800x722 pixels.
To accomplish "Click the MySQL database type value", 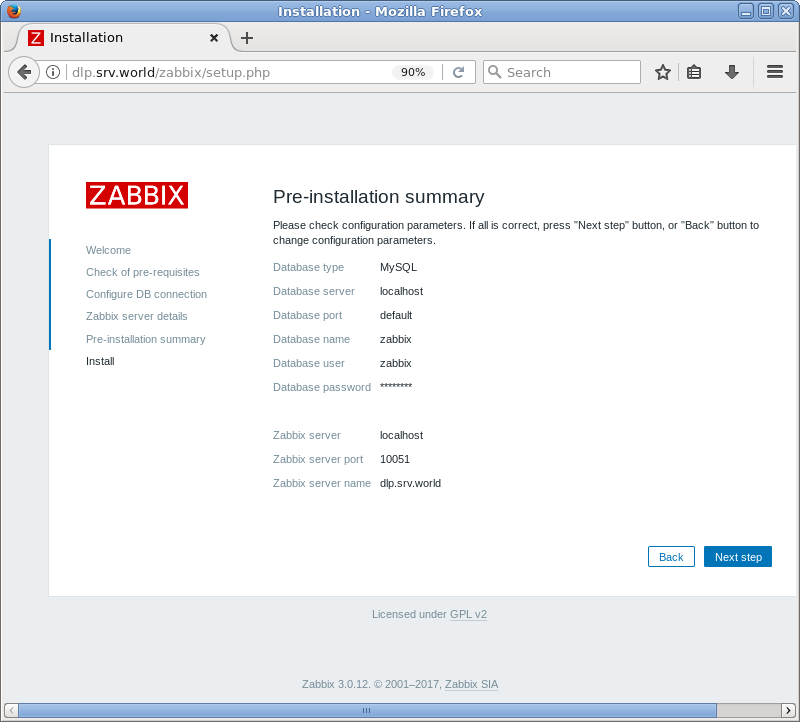I will (398, 267).
